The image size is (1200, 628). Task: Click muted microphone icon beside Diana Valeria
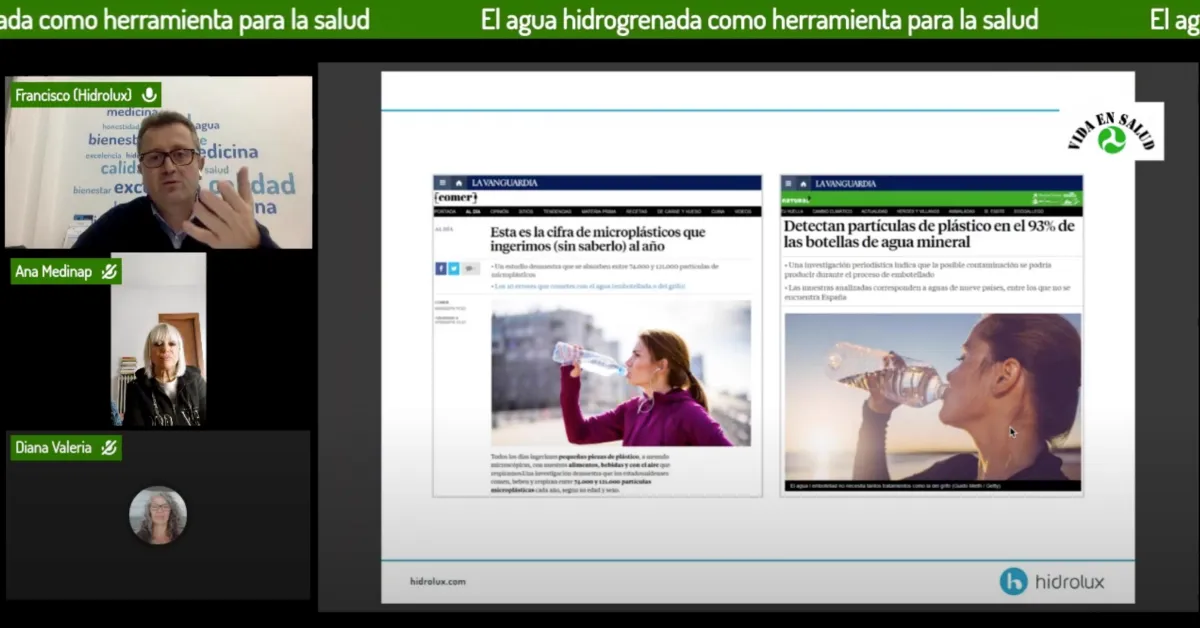[109, 447]
